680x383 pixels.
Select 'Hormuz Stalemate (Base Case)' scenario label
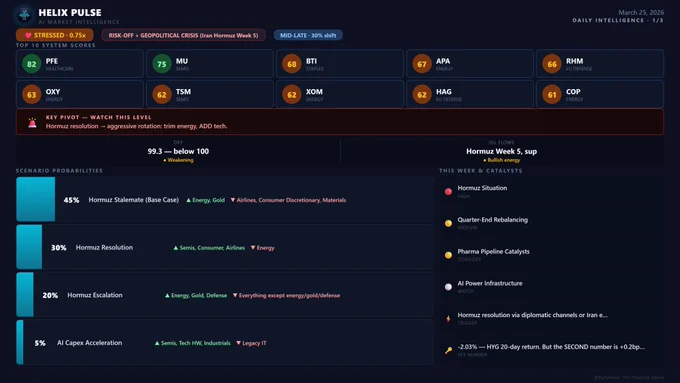134,200
